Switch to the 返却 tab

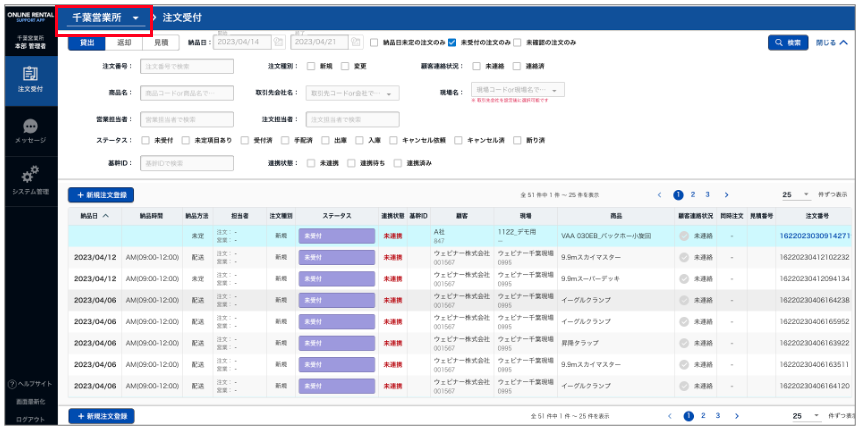pos(124,43)
